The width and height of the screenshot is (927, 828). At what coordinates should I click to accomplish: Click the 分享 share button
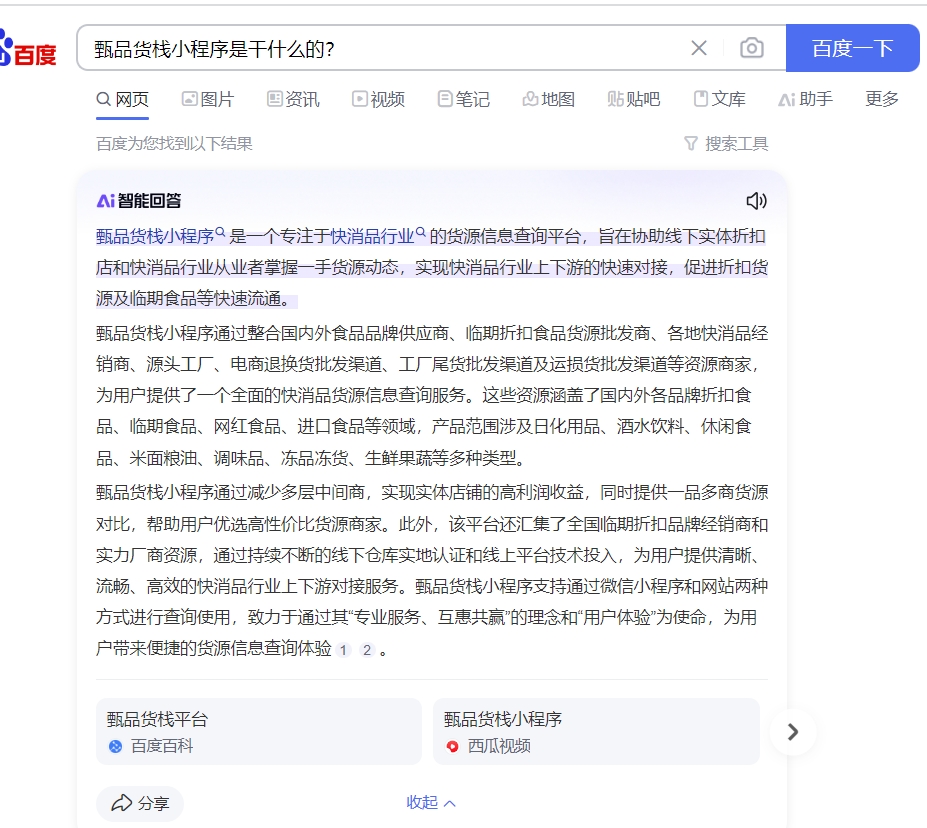(x=140, y=803)
